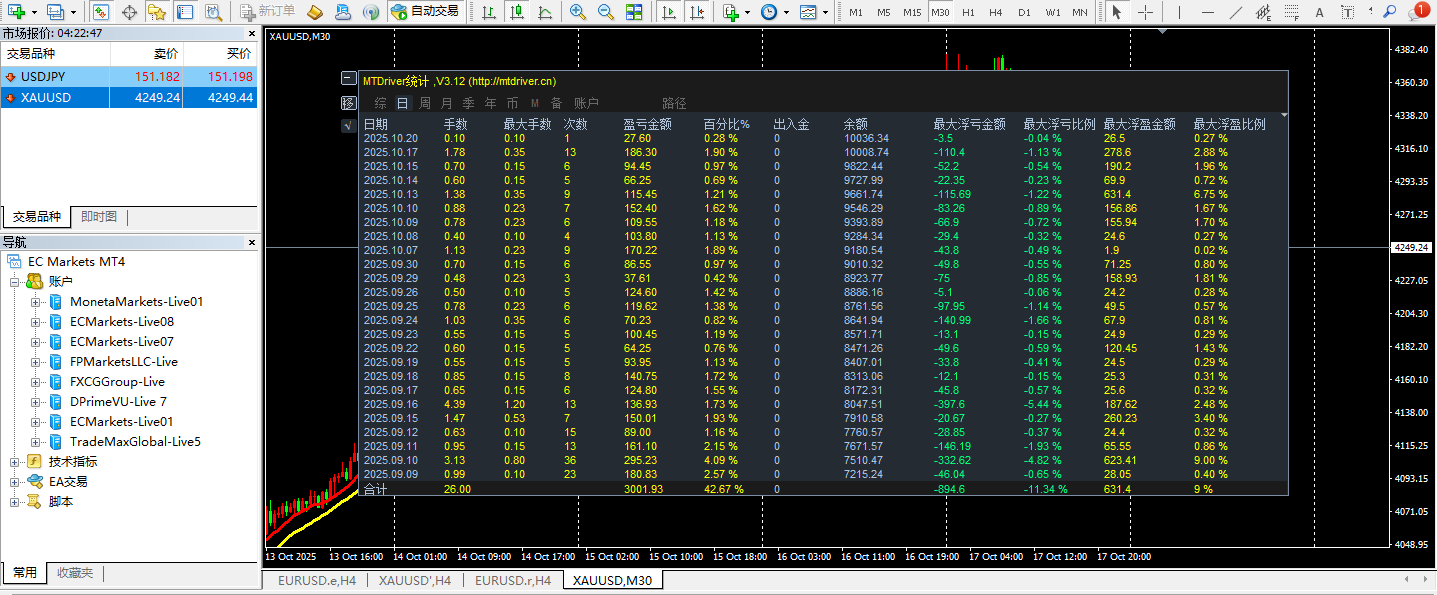
Task: Switch to the 即时图 tab
Action: pos(99,216)
